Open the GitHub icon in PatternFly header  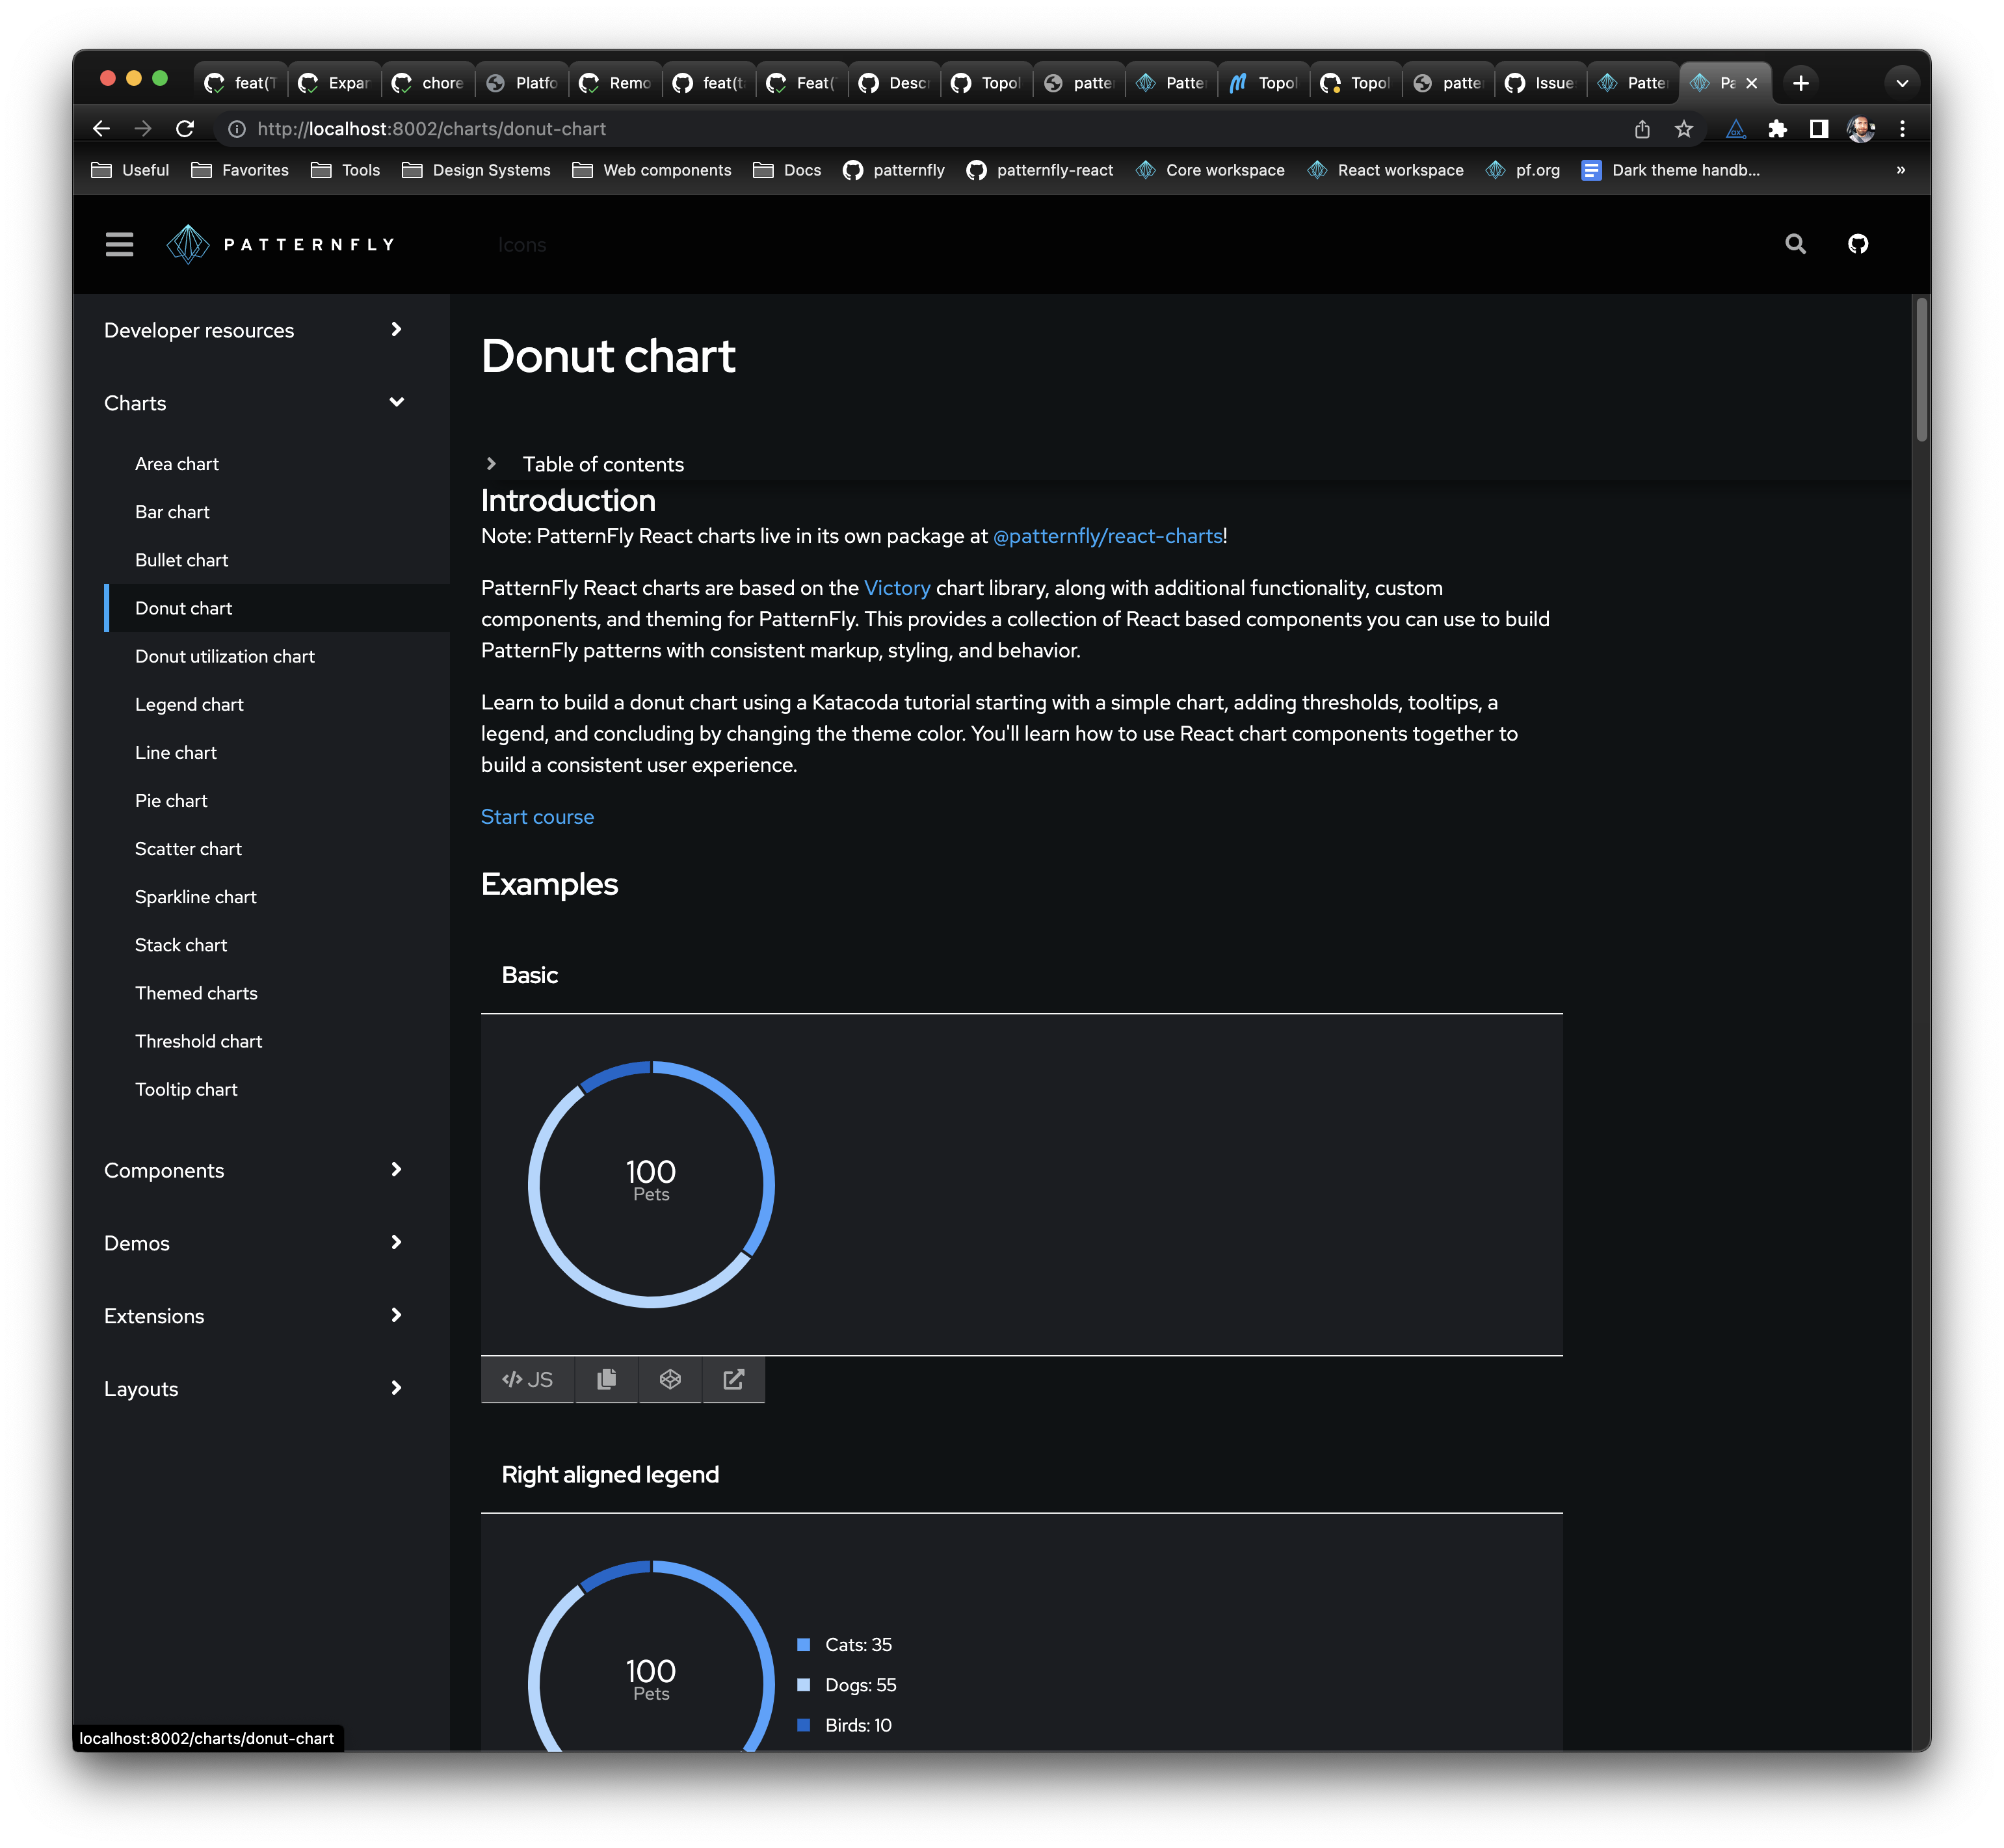coord(1857,244)
